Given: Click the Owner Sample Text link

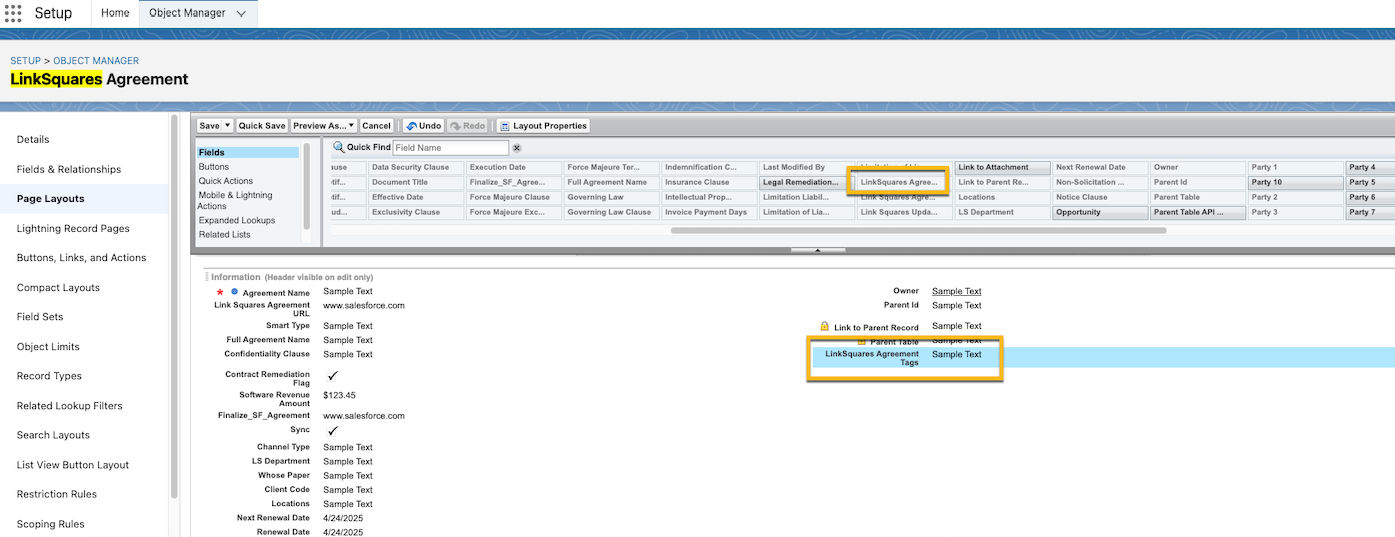Looking at the screenshot, I should pos(957,291).
